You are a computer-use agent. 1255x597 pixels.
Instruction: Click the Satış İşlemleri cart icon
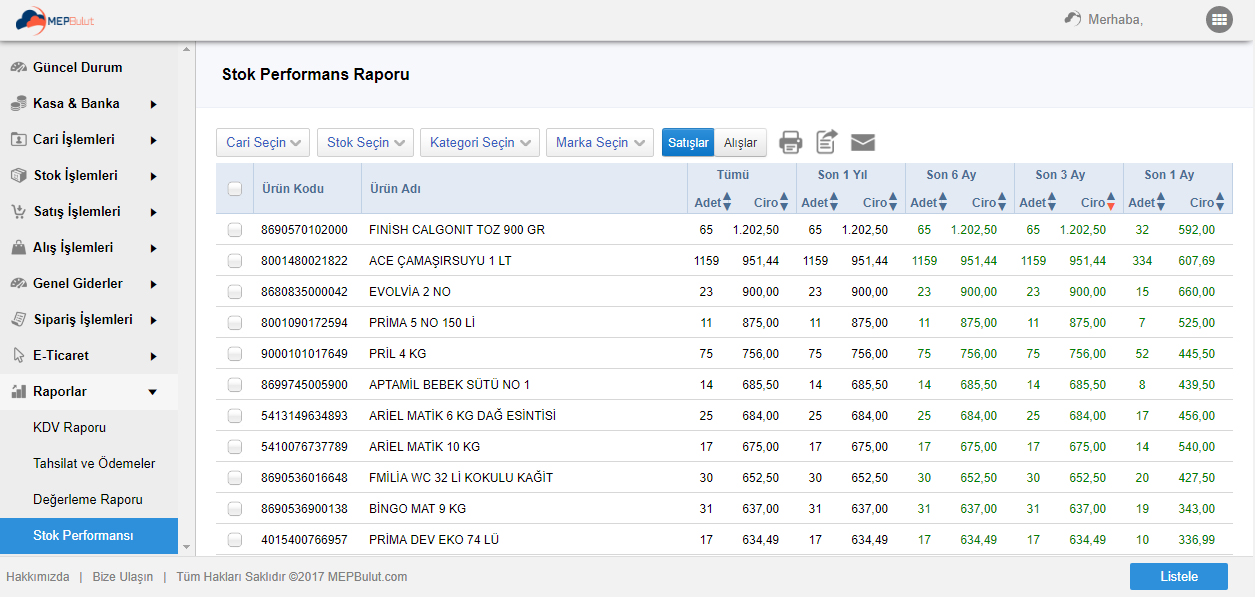(18, 212)
